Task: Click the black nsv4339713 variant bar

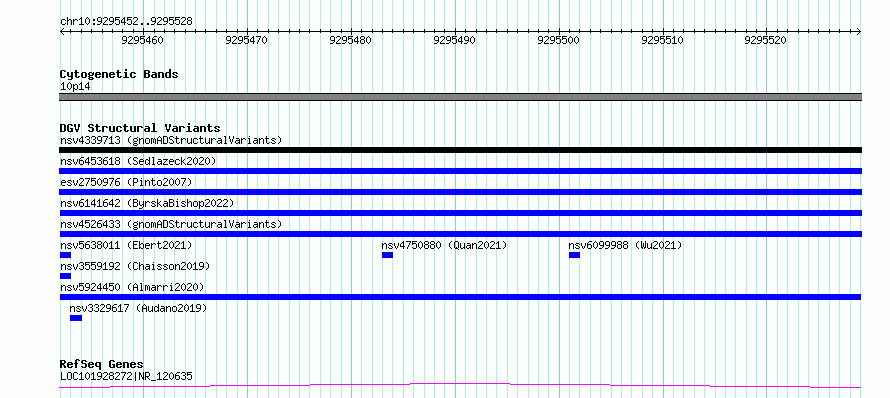Action: coord(460,150)
